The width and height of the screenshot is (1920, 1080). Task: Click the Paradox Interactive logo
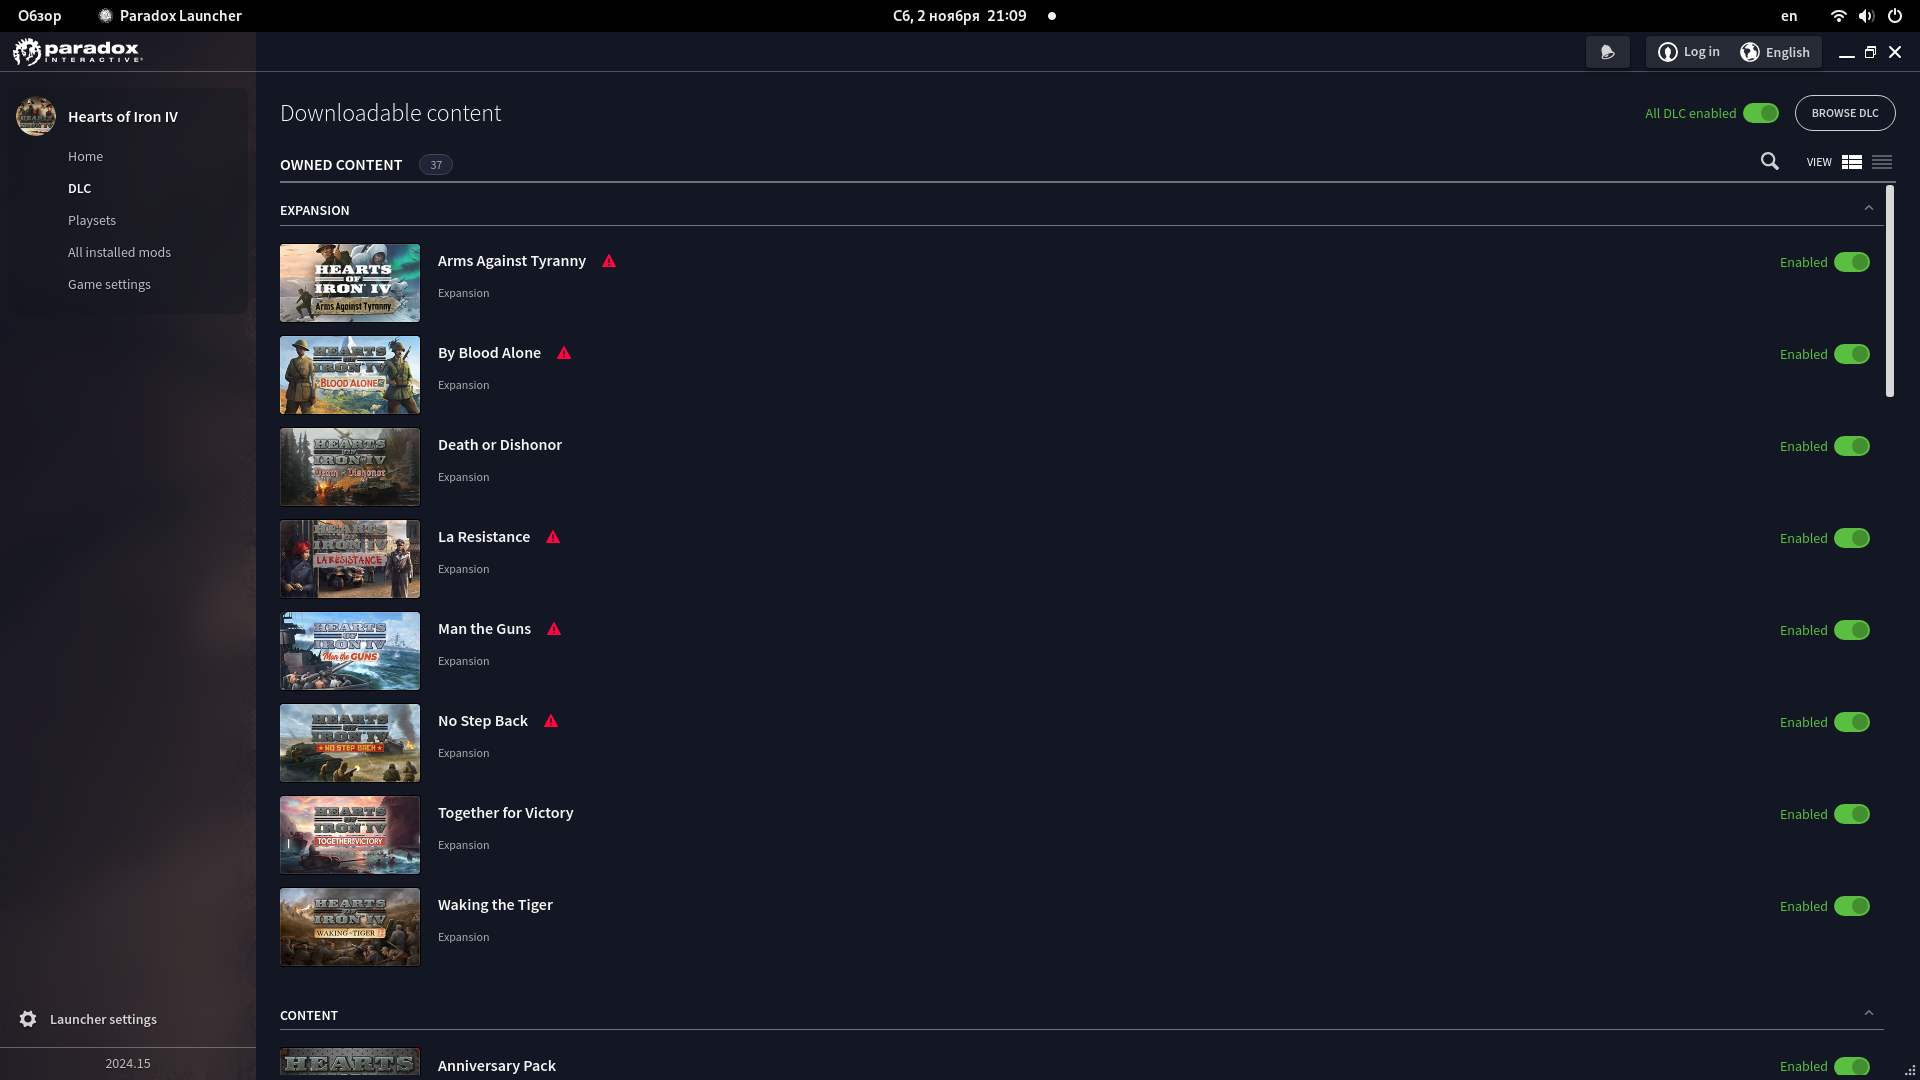click(x=78, y=51)
